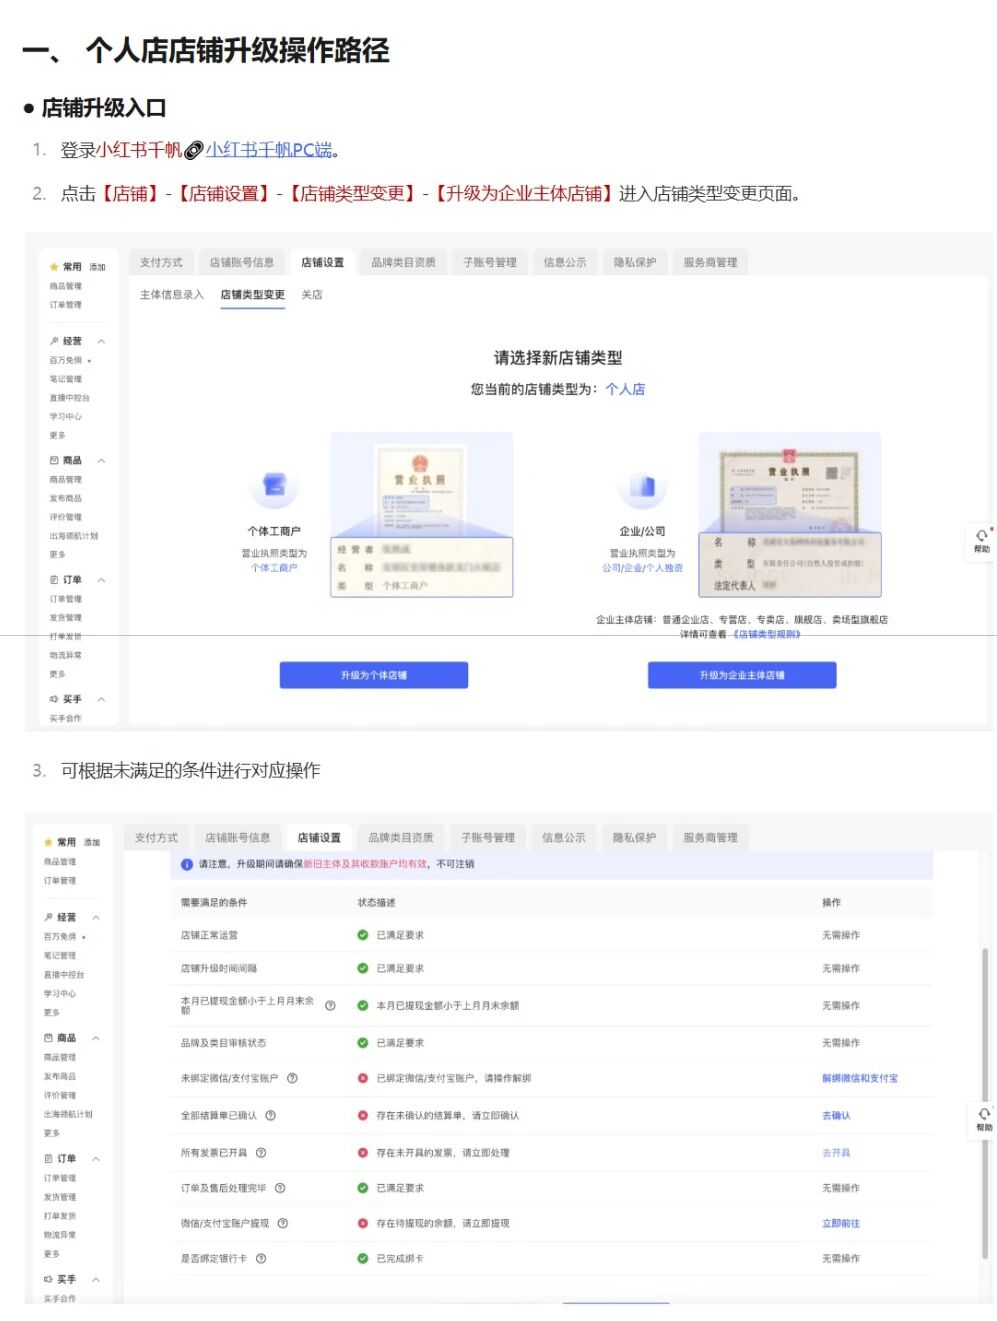Click the help icon beside 未绑定微信/支付宝账户
Image resolution: width=997 pixels, height=1321 pixels.
(292, 1079)
